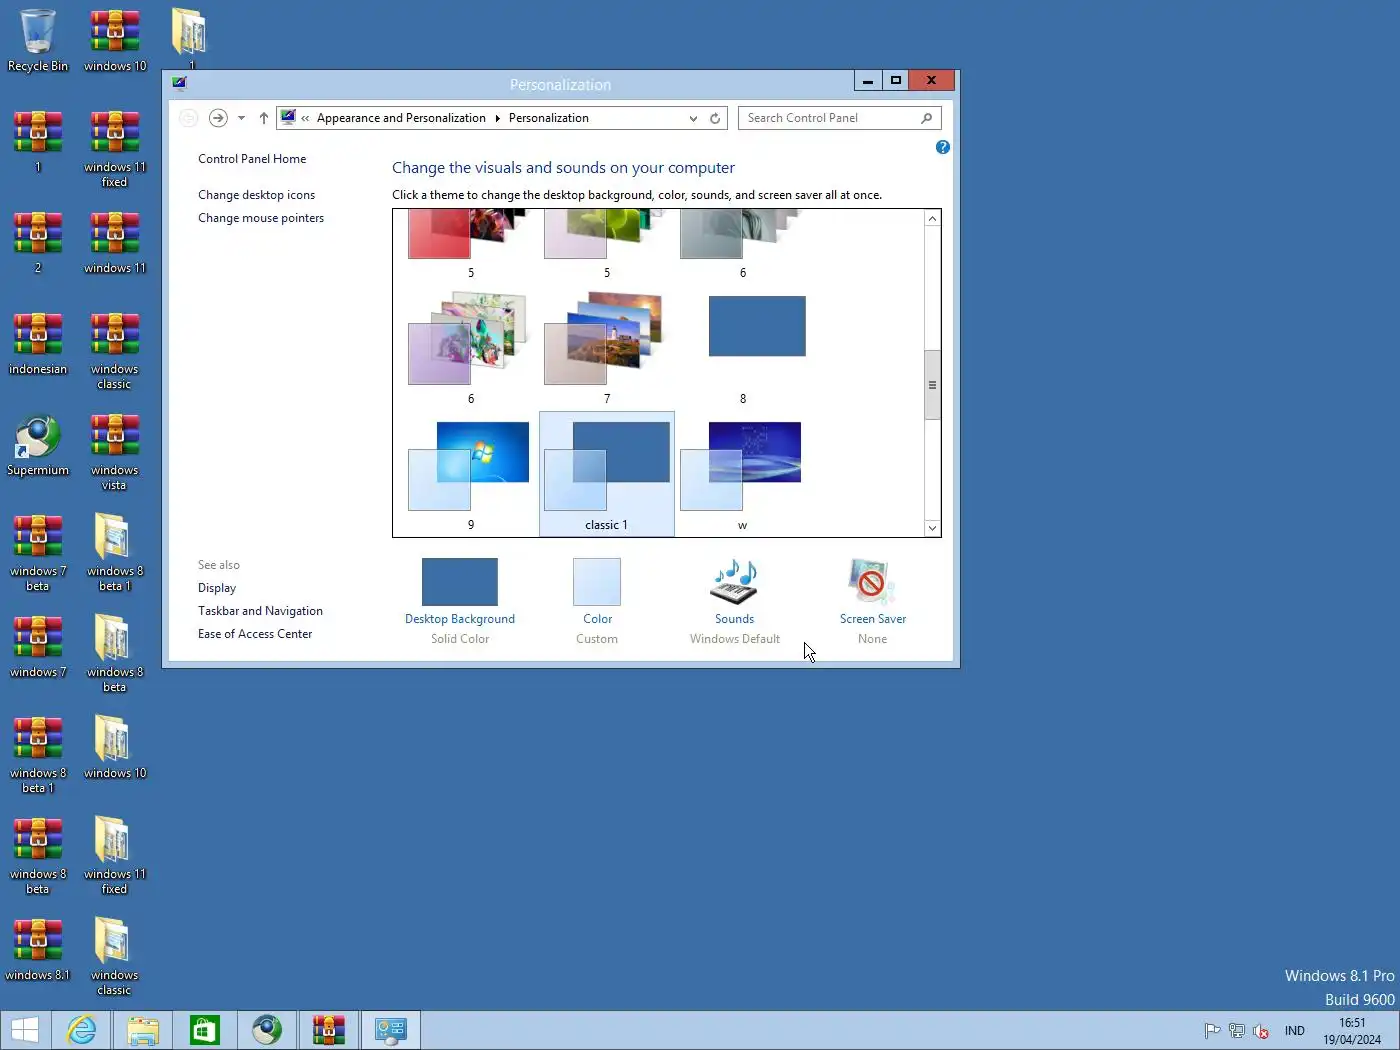Select the windows 8.1 archive icon
This screenshot has height=1050, width=1400.
(38, 950)
